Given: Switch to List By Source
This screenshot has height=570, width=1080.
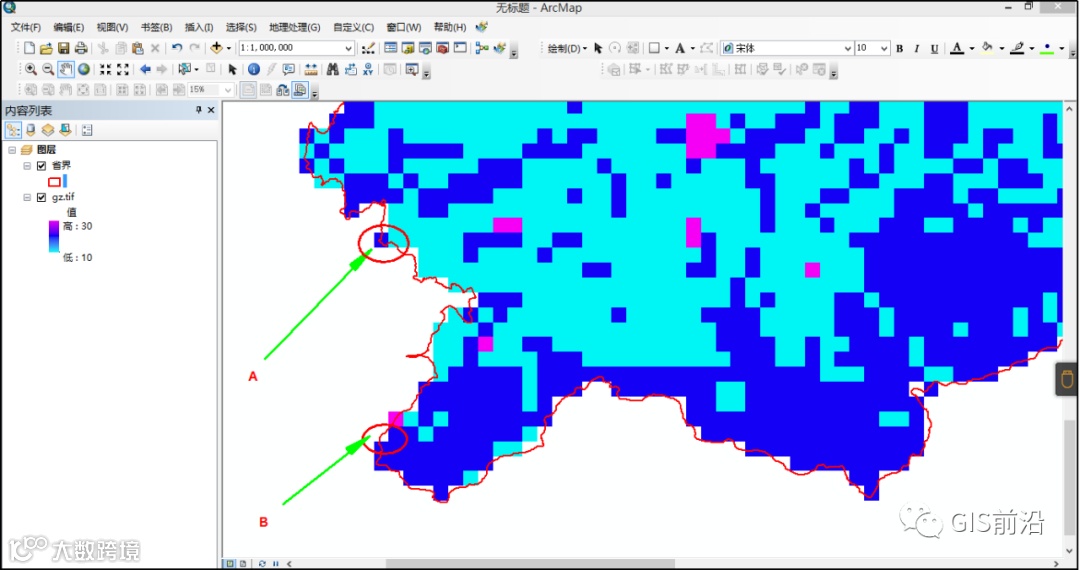Looking at the screenshot, I should (30, 130).
